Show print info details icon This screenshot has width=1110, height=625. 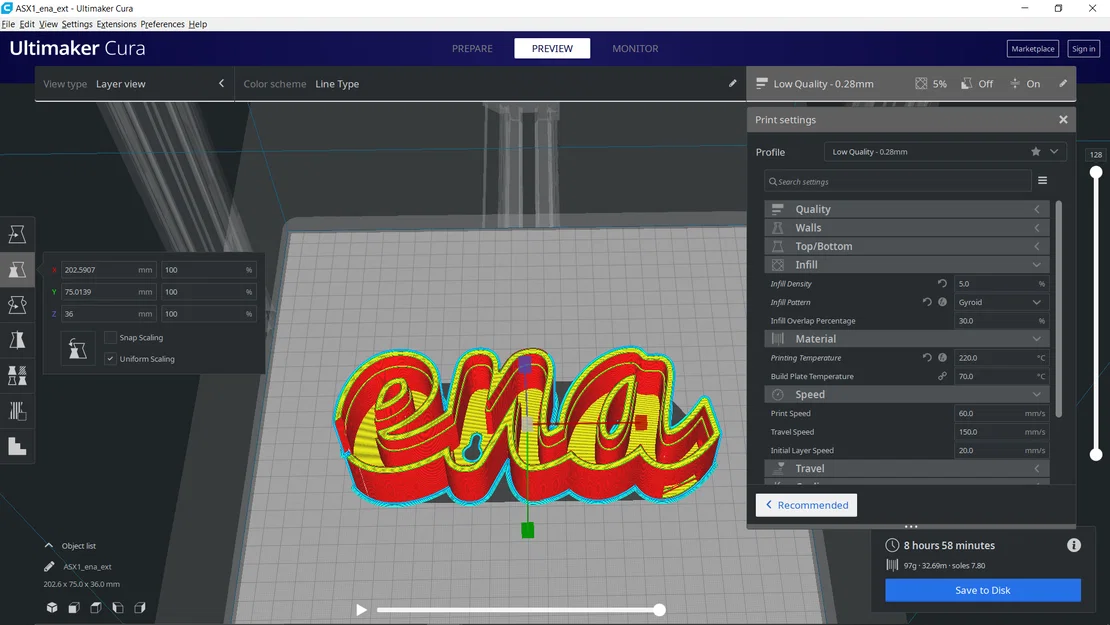click(x=1074, y=545)
